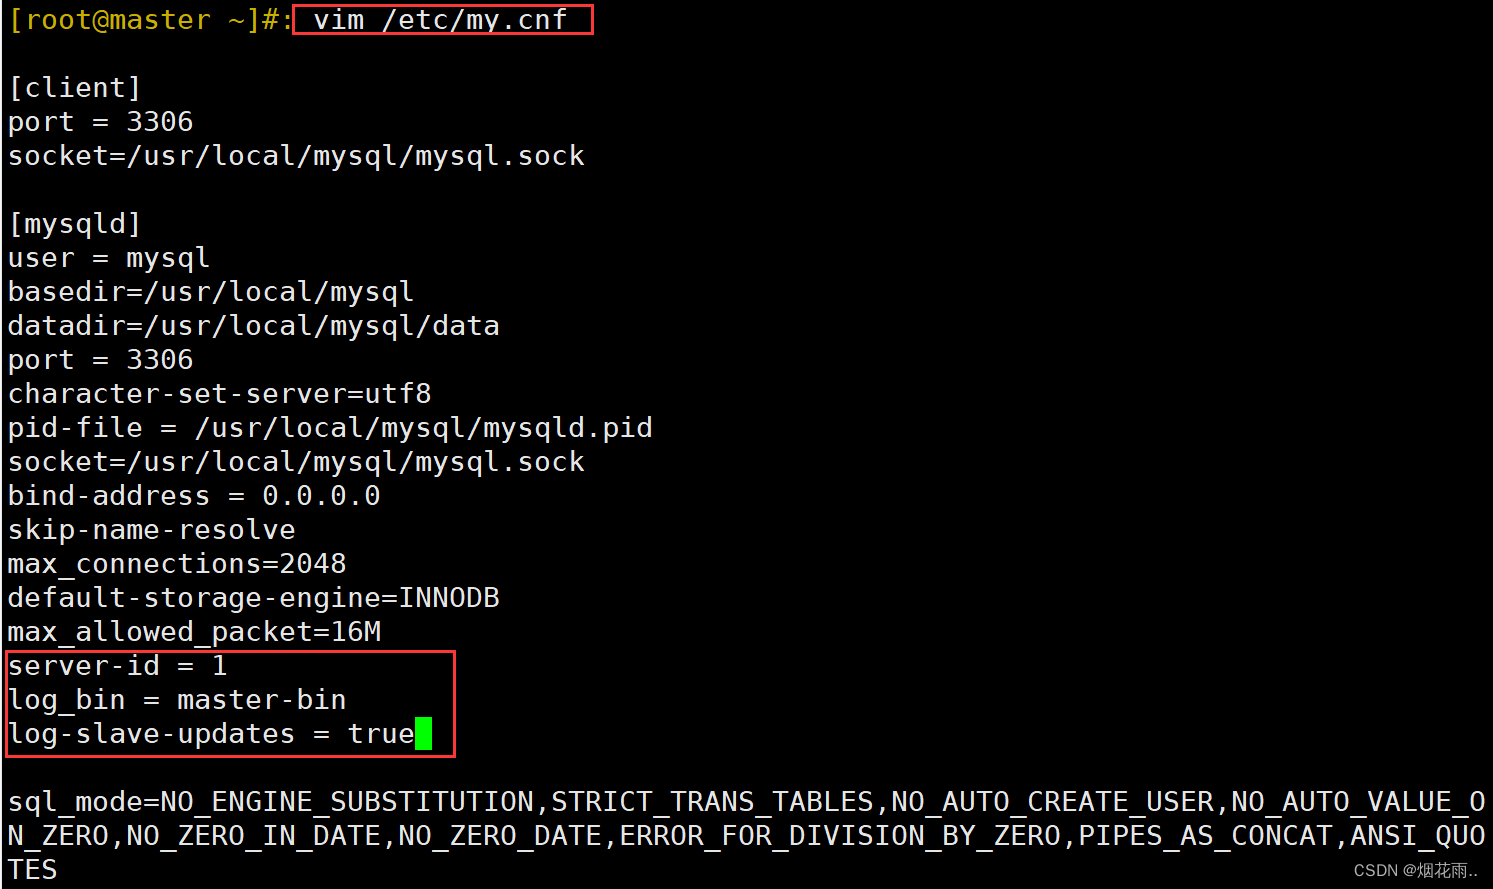This screenshot has width=1493, height=889.
Task: Select the [mysqld] section header
Action: point(75,224)
